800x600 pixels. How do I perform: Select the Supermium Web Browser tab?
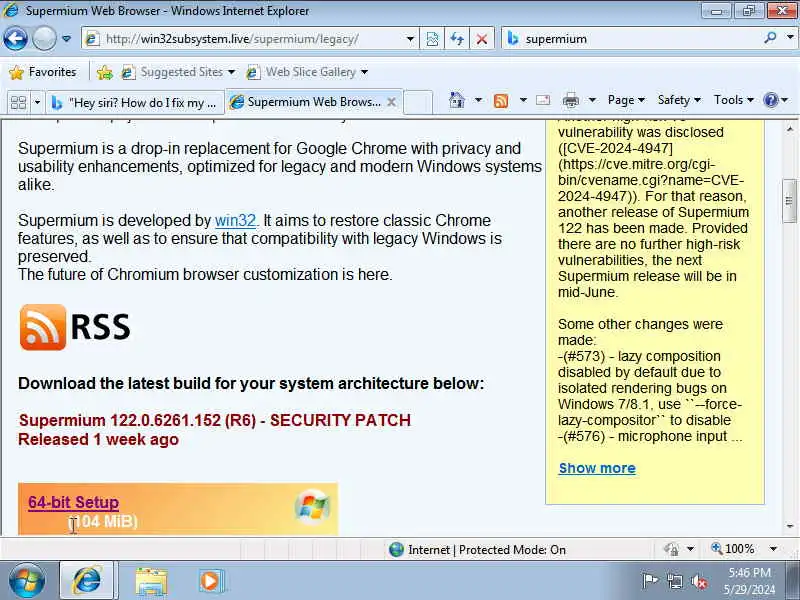click(305, 102)
